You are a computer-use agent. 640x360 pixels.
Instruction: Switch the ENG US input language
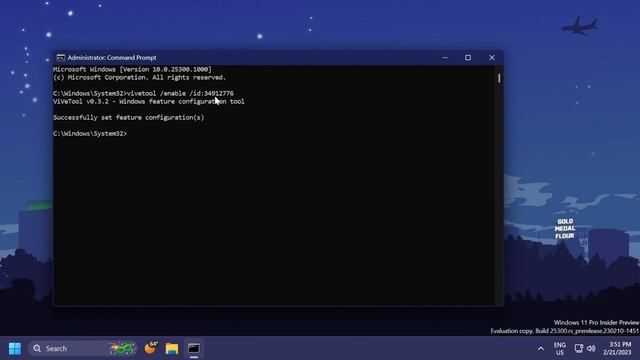click(x=560, y=349)
